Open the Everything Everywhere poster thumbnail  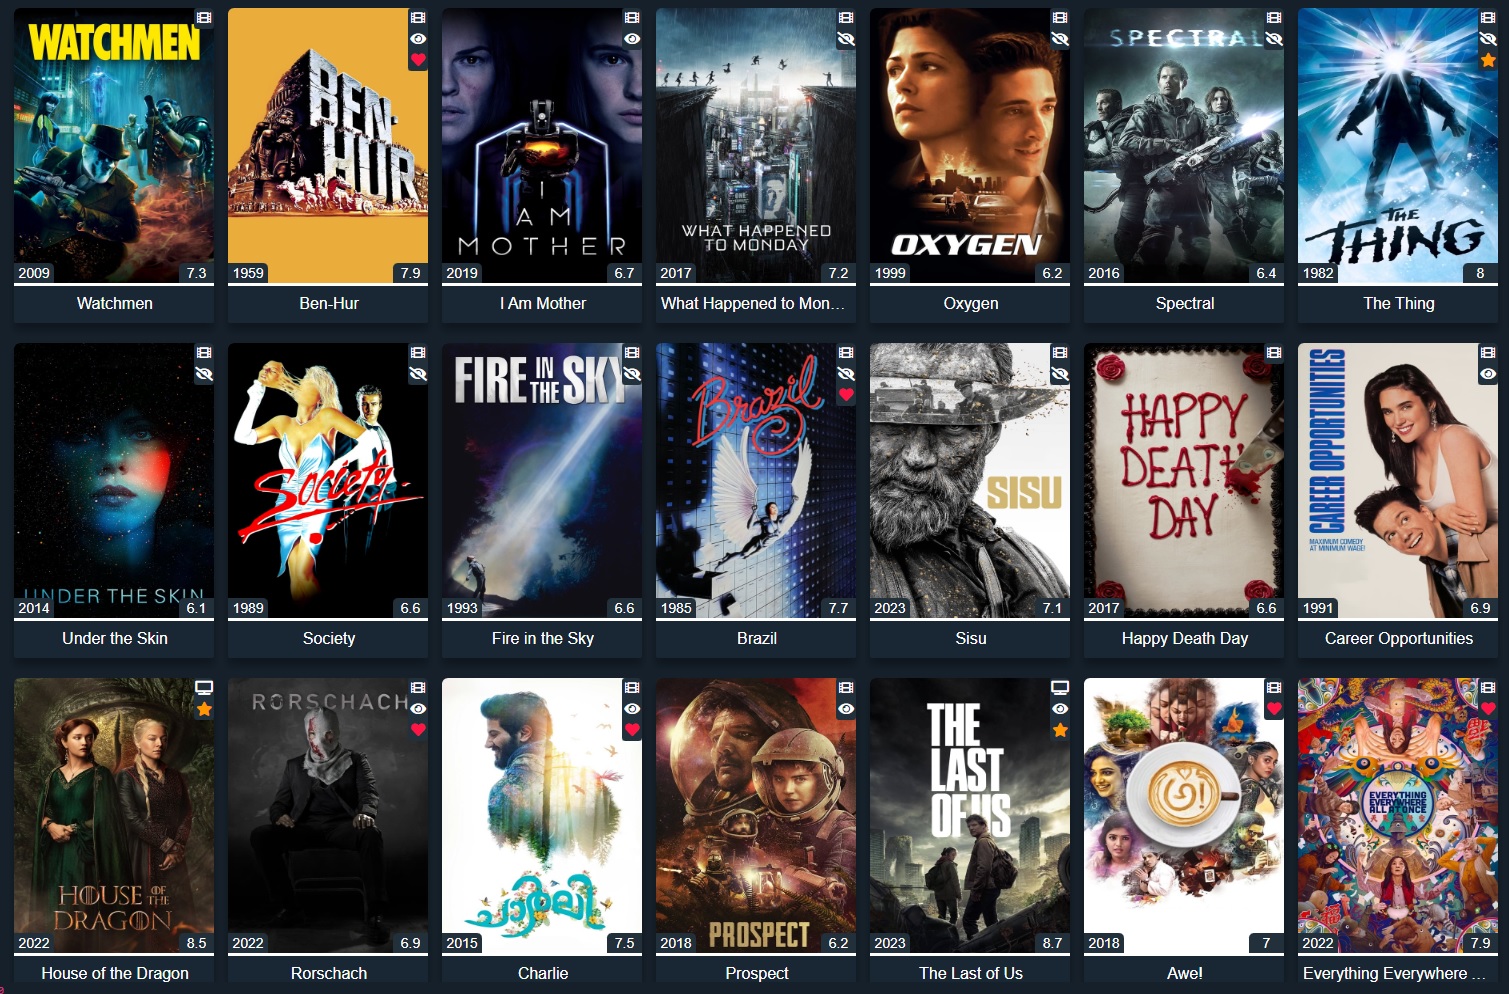point(1398,816)
